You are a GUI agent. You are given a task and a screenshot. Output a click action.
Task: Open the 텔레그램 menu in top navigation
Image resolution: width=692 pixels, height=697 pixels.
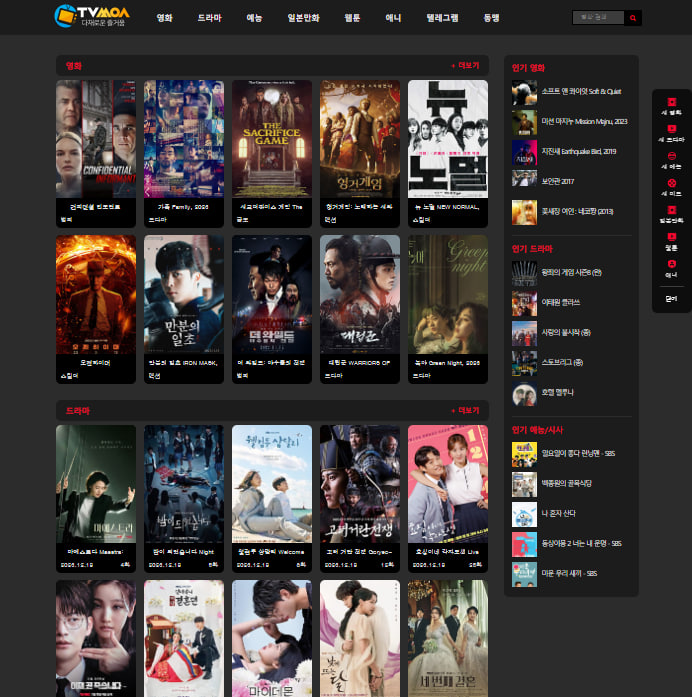[442, 18]
